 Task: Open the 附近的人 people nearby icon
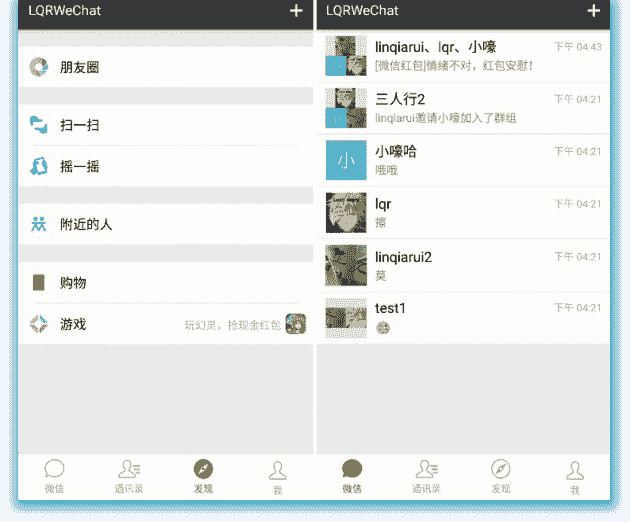39,224
